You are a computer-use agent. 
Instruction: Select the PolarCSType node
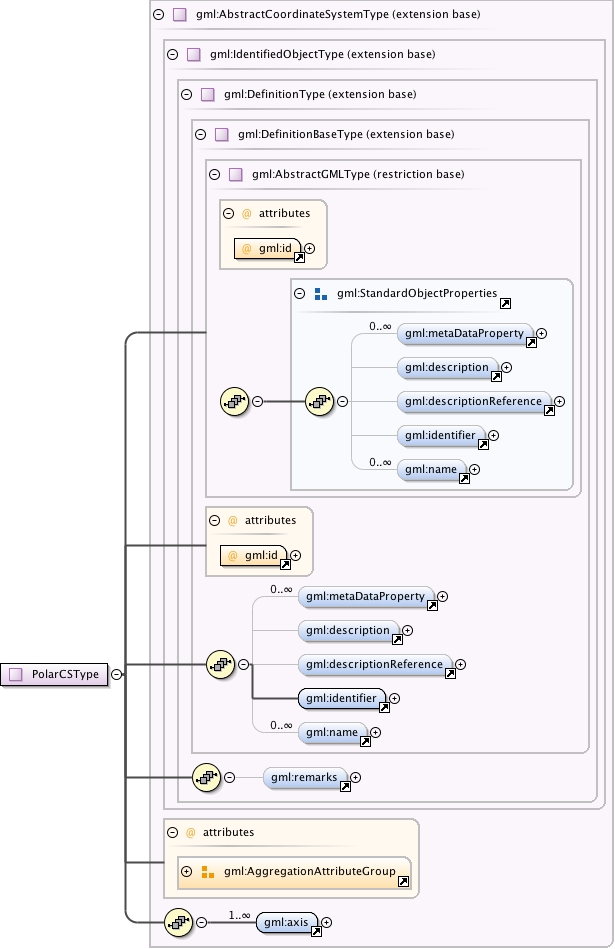coord(54,674)
